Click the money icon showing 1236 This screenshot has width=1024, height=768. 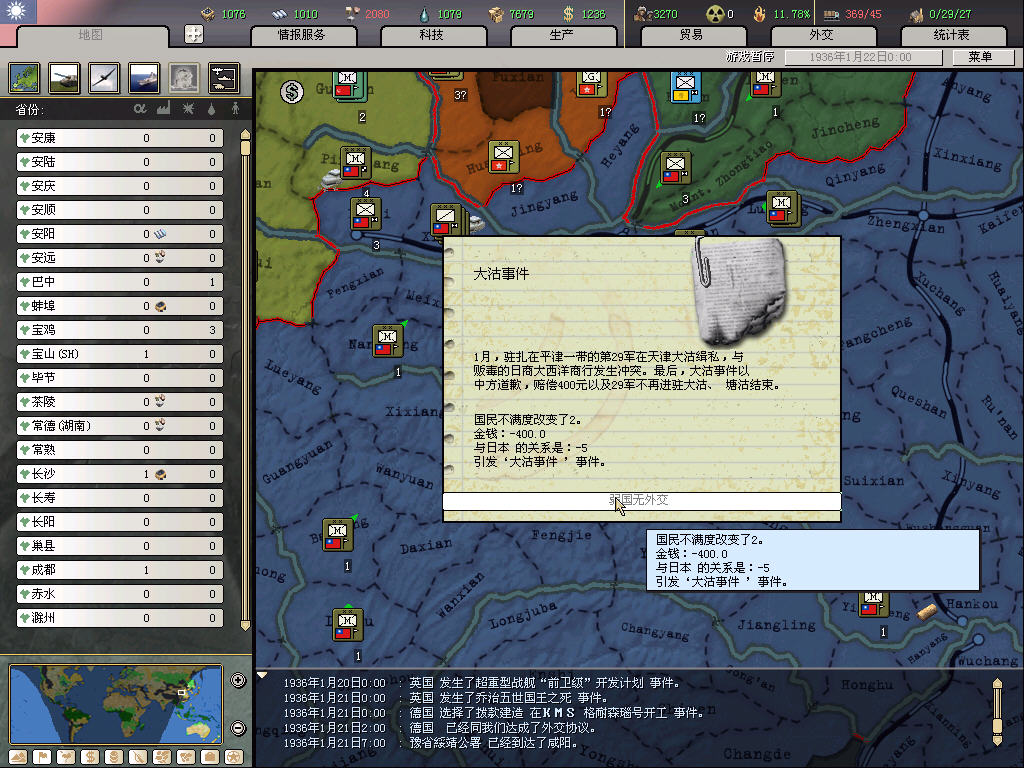(569, 14)
